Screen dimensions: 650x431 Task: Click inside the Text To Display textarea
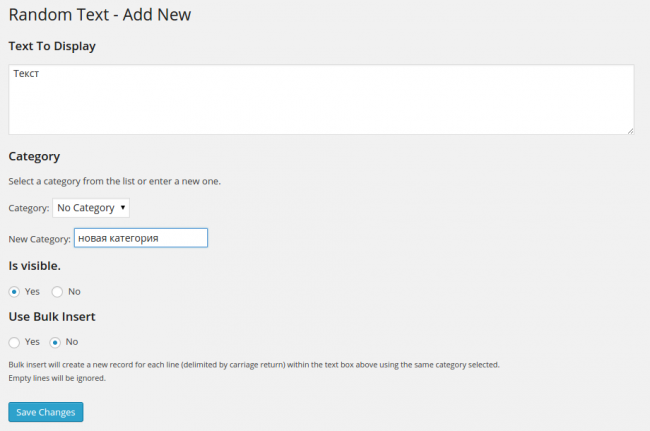pyautogui.click(x=320, y=100)
